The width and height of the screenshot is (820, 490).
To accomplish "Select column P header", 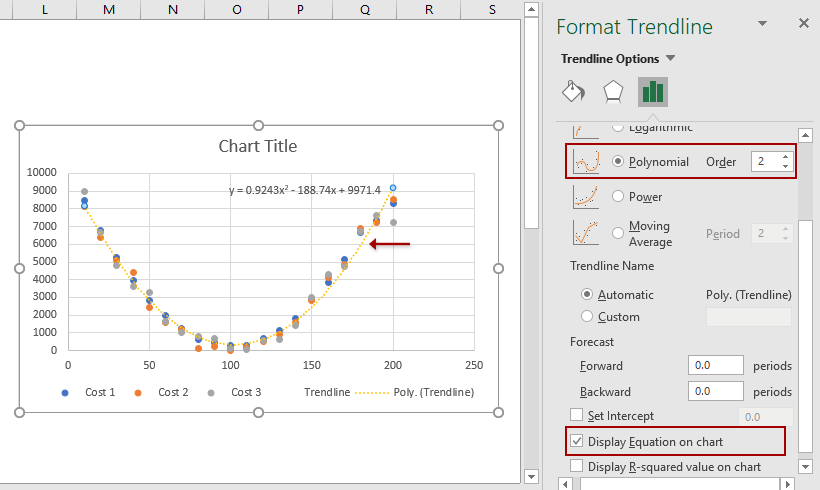I will pyautogui.click(x=300, y=9).
